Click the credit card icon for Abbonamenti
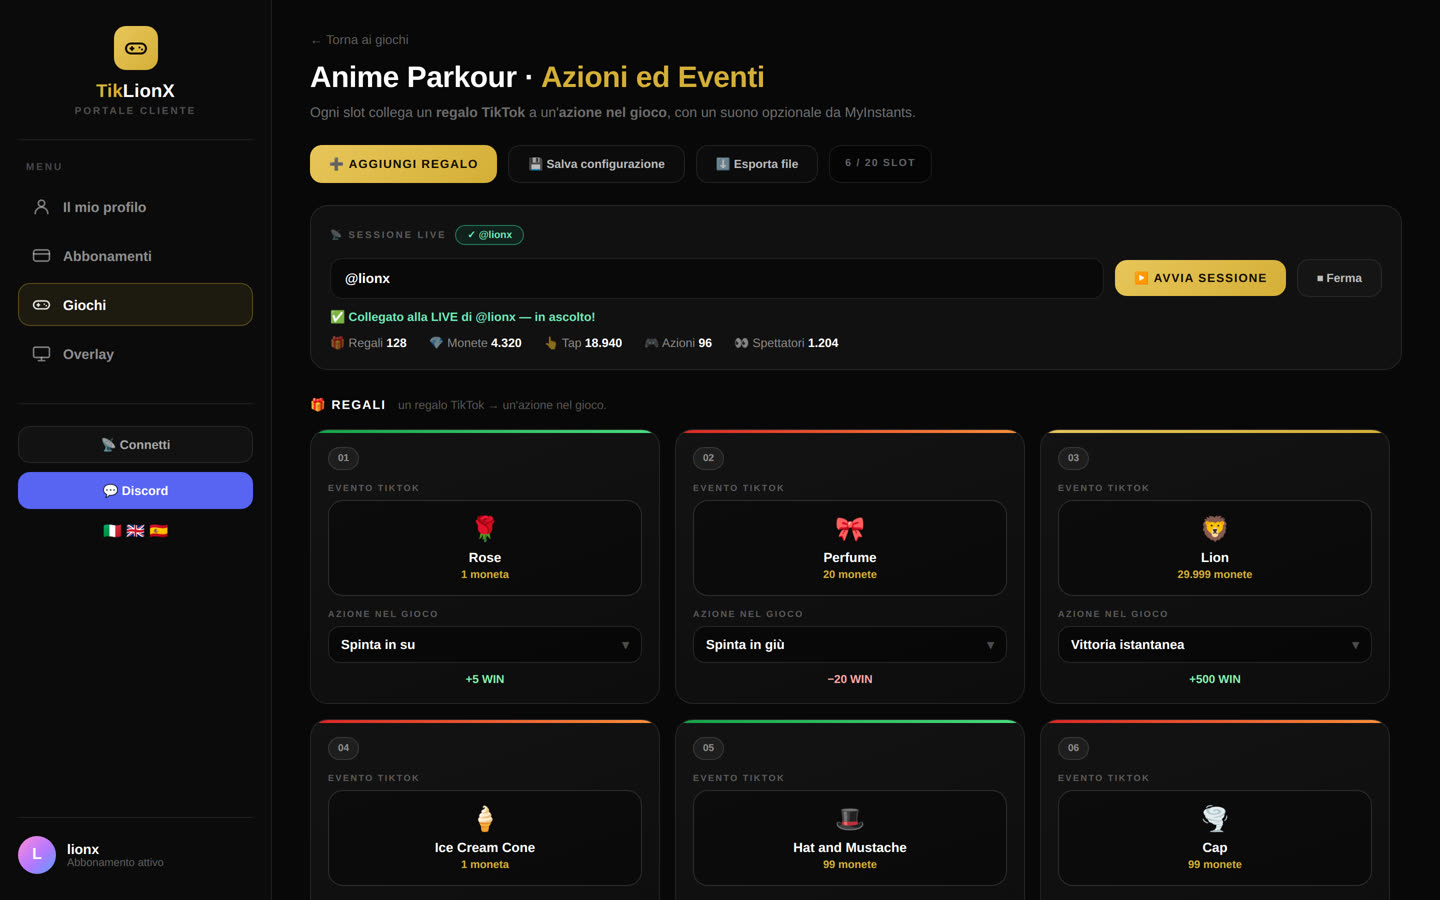 41,256
